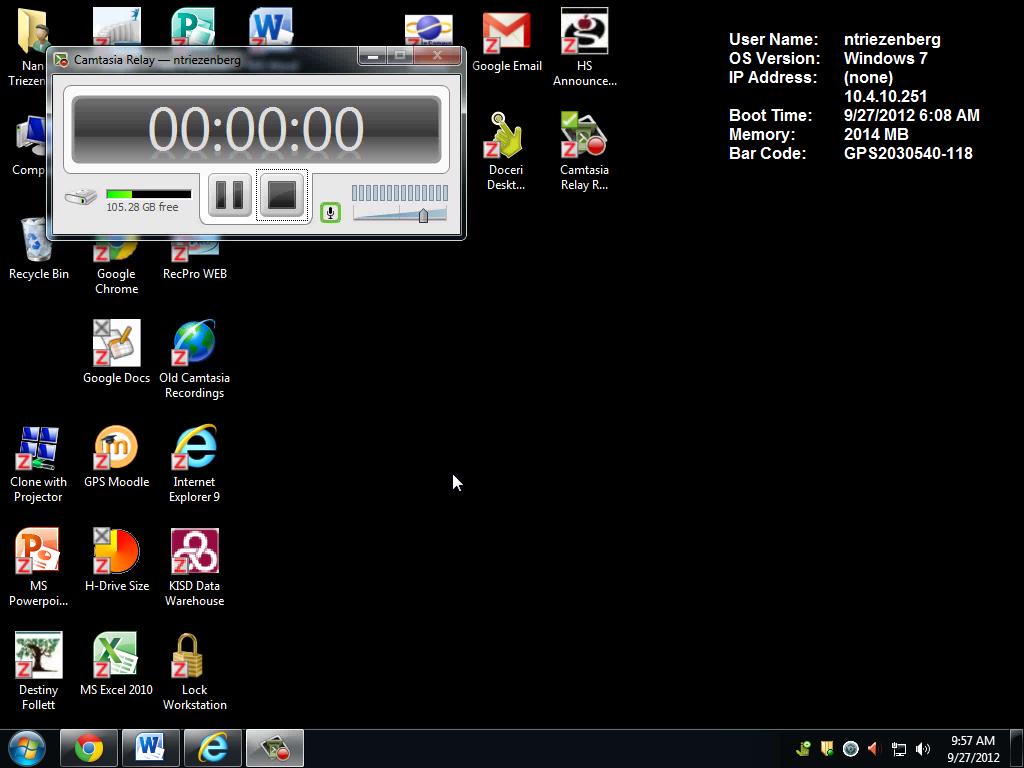This screenshot has width=1024, height=768.
Task: Select the MS Powerpoi... desktop icon
Action: (39, 568)
